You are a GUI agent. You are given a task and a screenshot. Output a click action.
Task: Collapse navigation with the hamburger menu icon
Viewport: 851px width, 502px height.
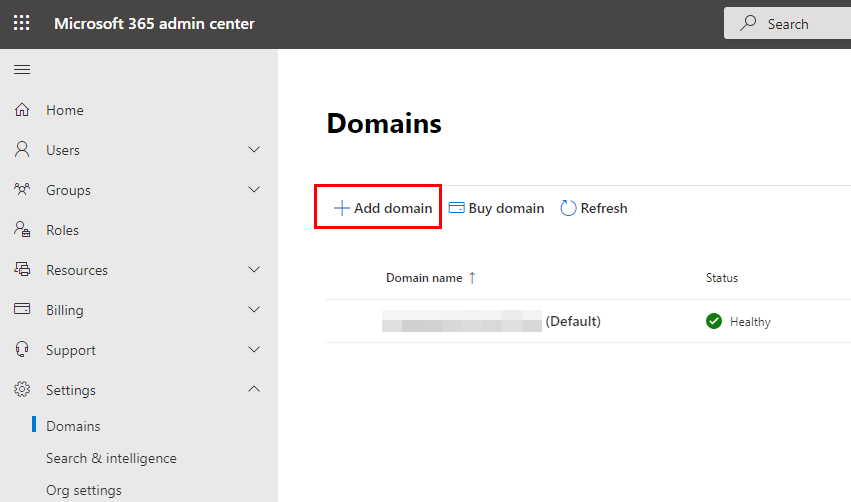pos(22,69)
